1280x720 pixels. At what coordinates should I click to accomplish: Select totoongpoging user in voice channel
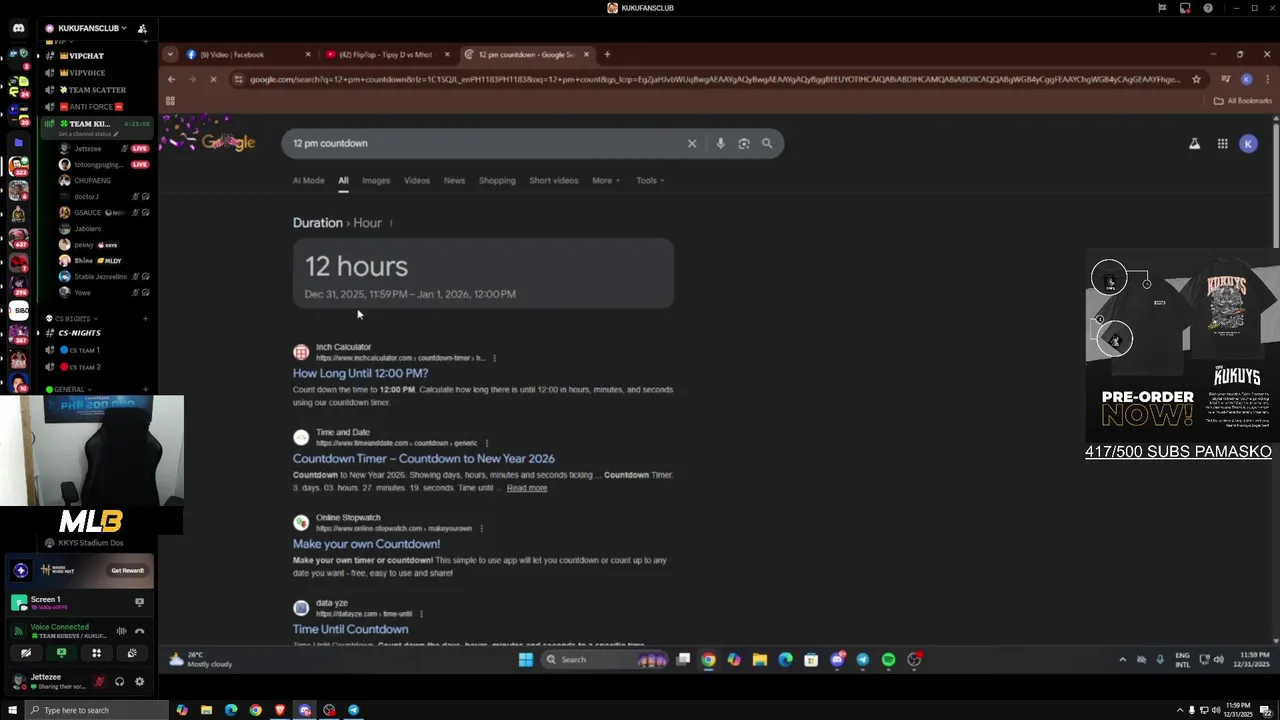pos(97,164)
